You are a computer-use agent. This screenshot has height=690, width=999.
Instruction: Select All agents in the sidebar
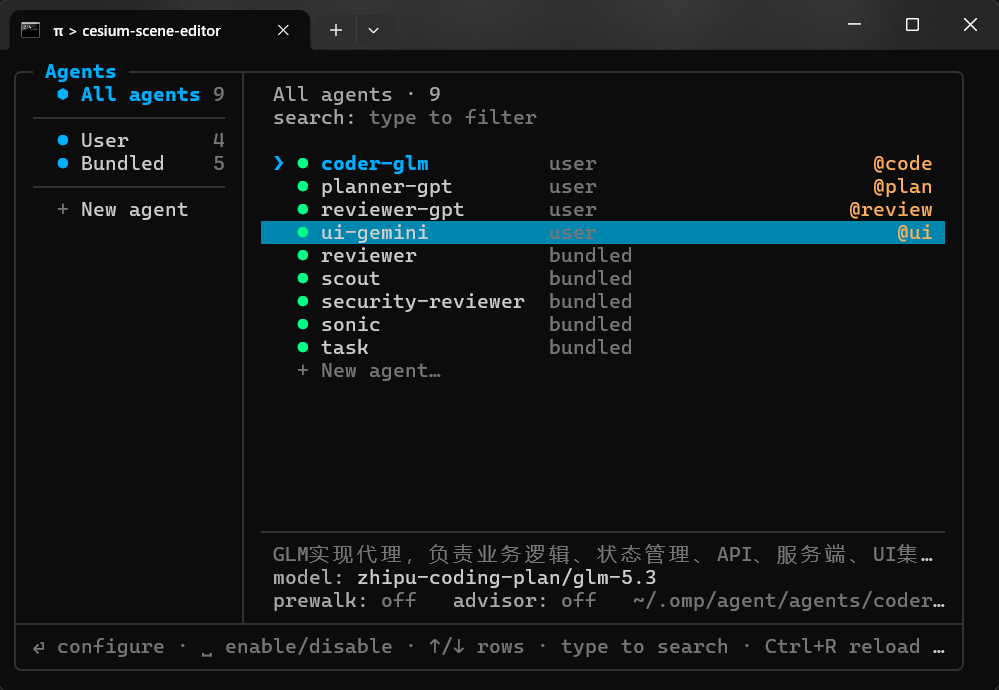[140, 94]
